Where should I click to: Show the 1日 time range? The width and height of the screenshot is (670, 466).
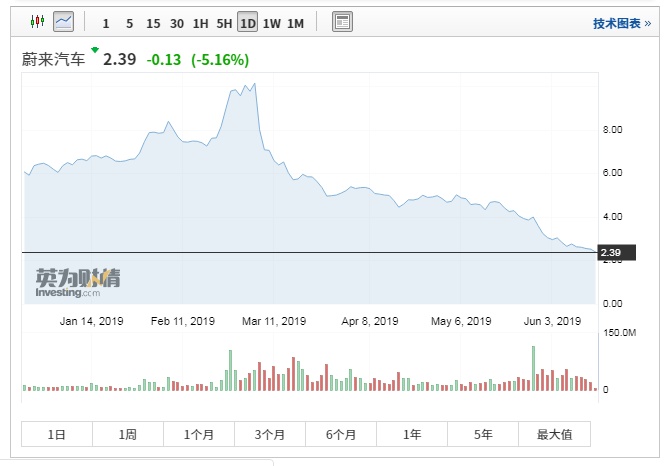[x=57, y=434]
